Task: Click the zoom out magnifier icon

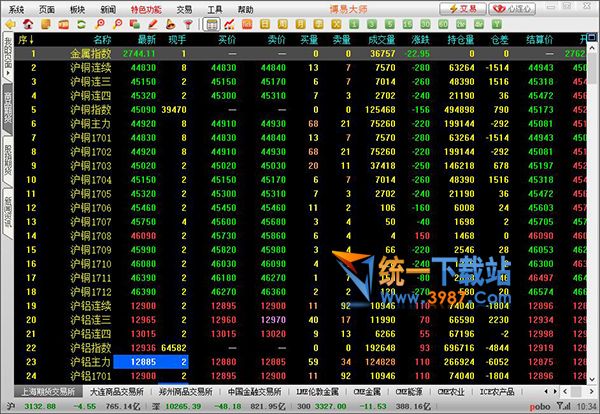Action: (117, 24)
